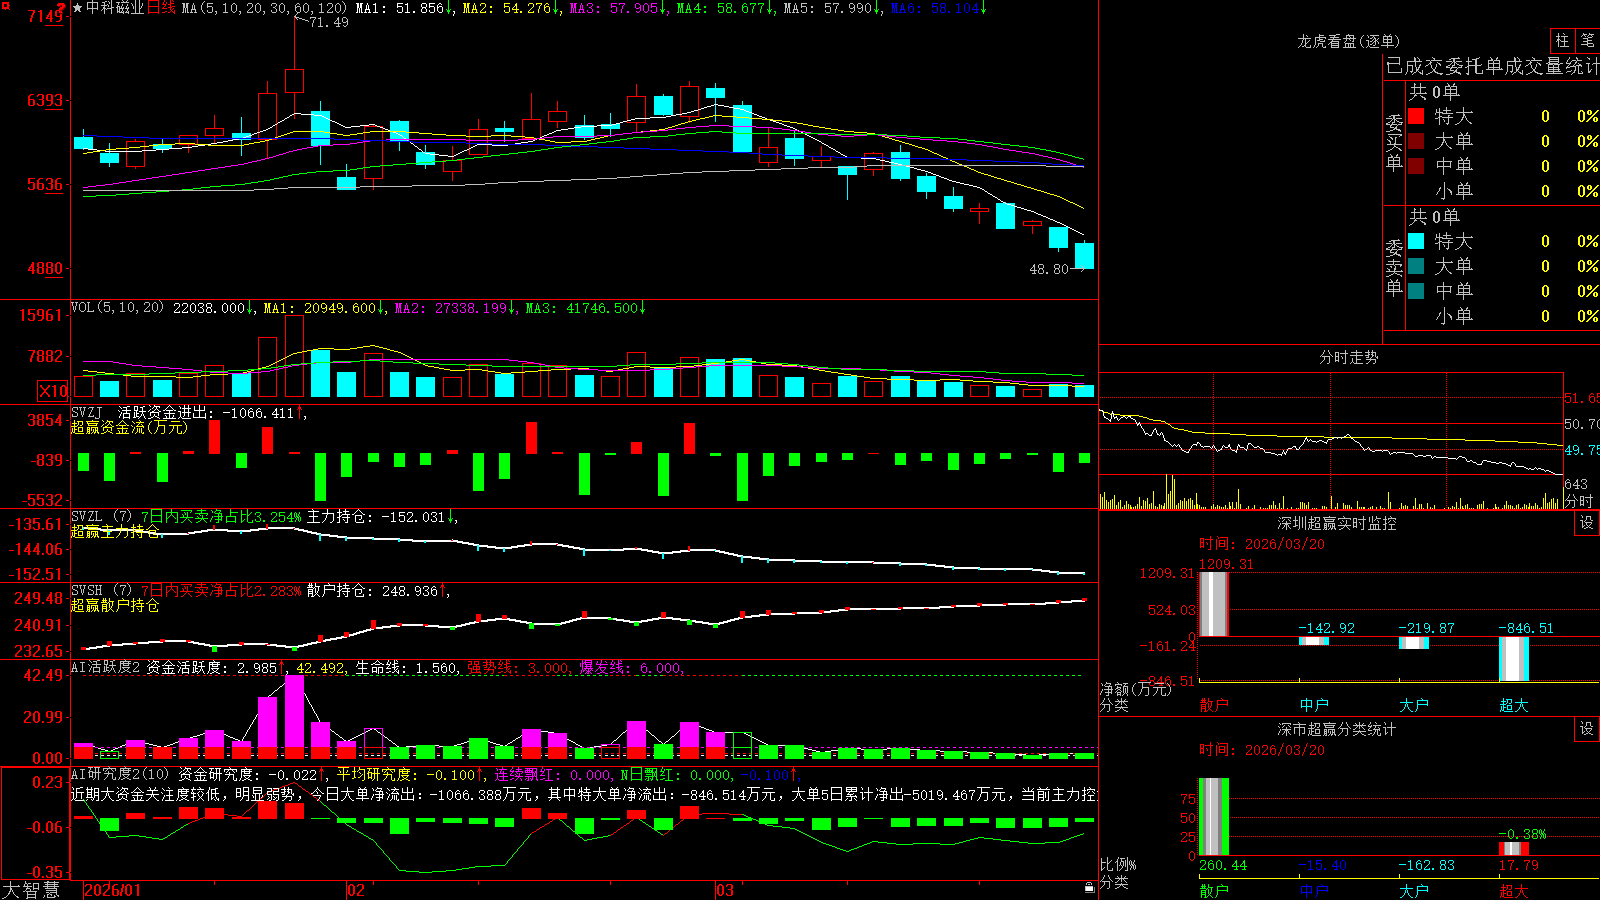Image resolution: width=1600 pixels, height=900 pixels.
Task: Click the red 特大 buy-order color swatch
Action: pyautogui.click(x=1416, y=116)
